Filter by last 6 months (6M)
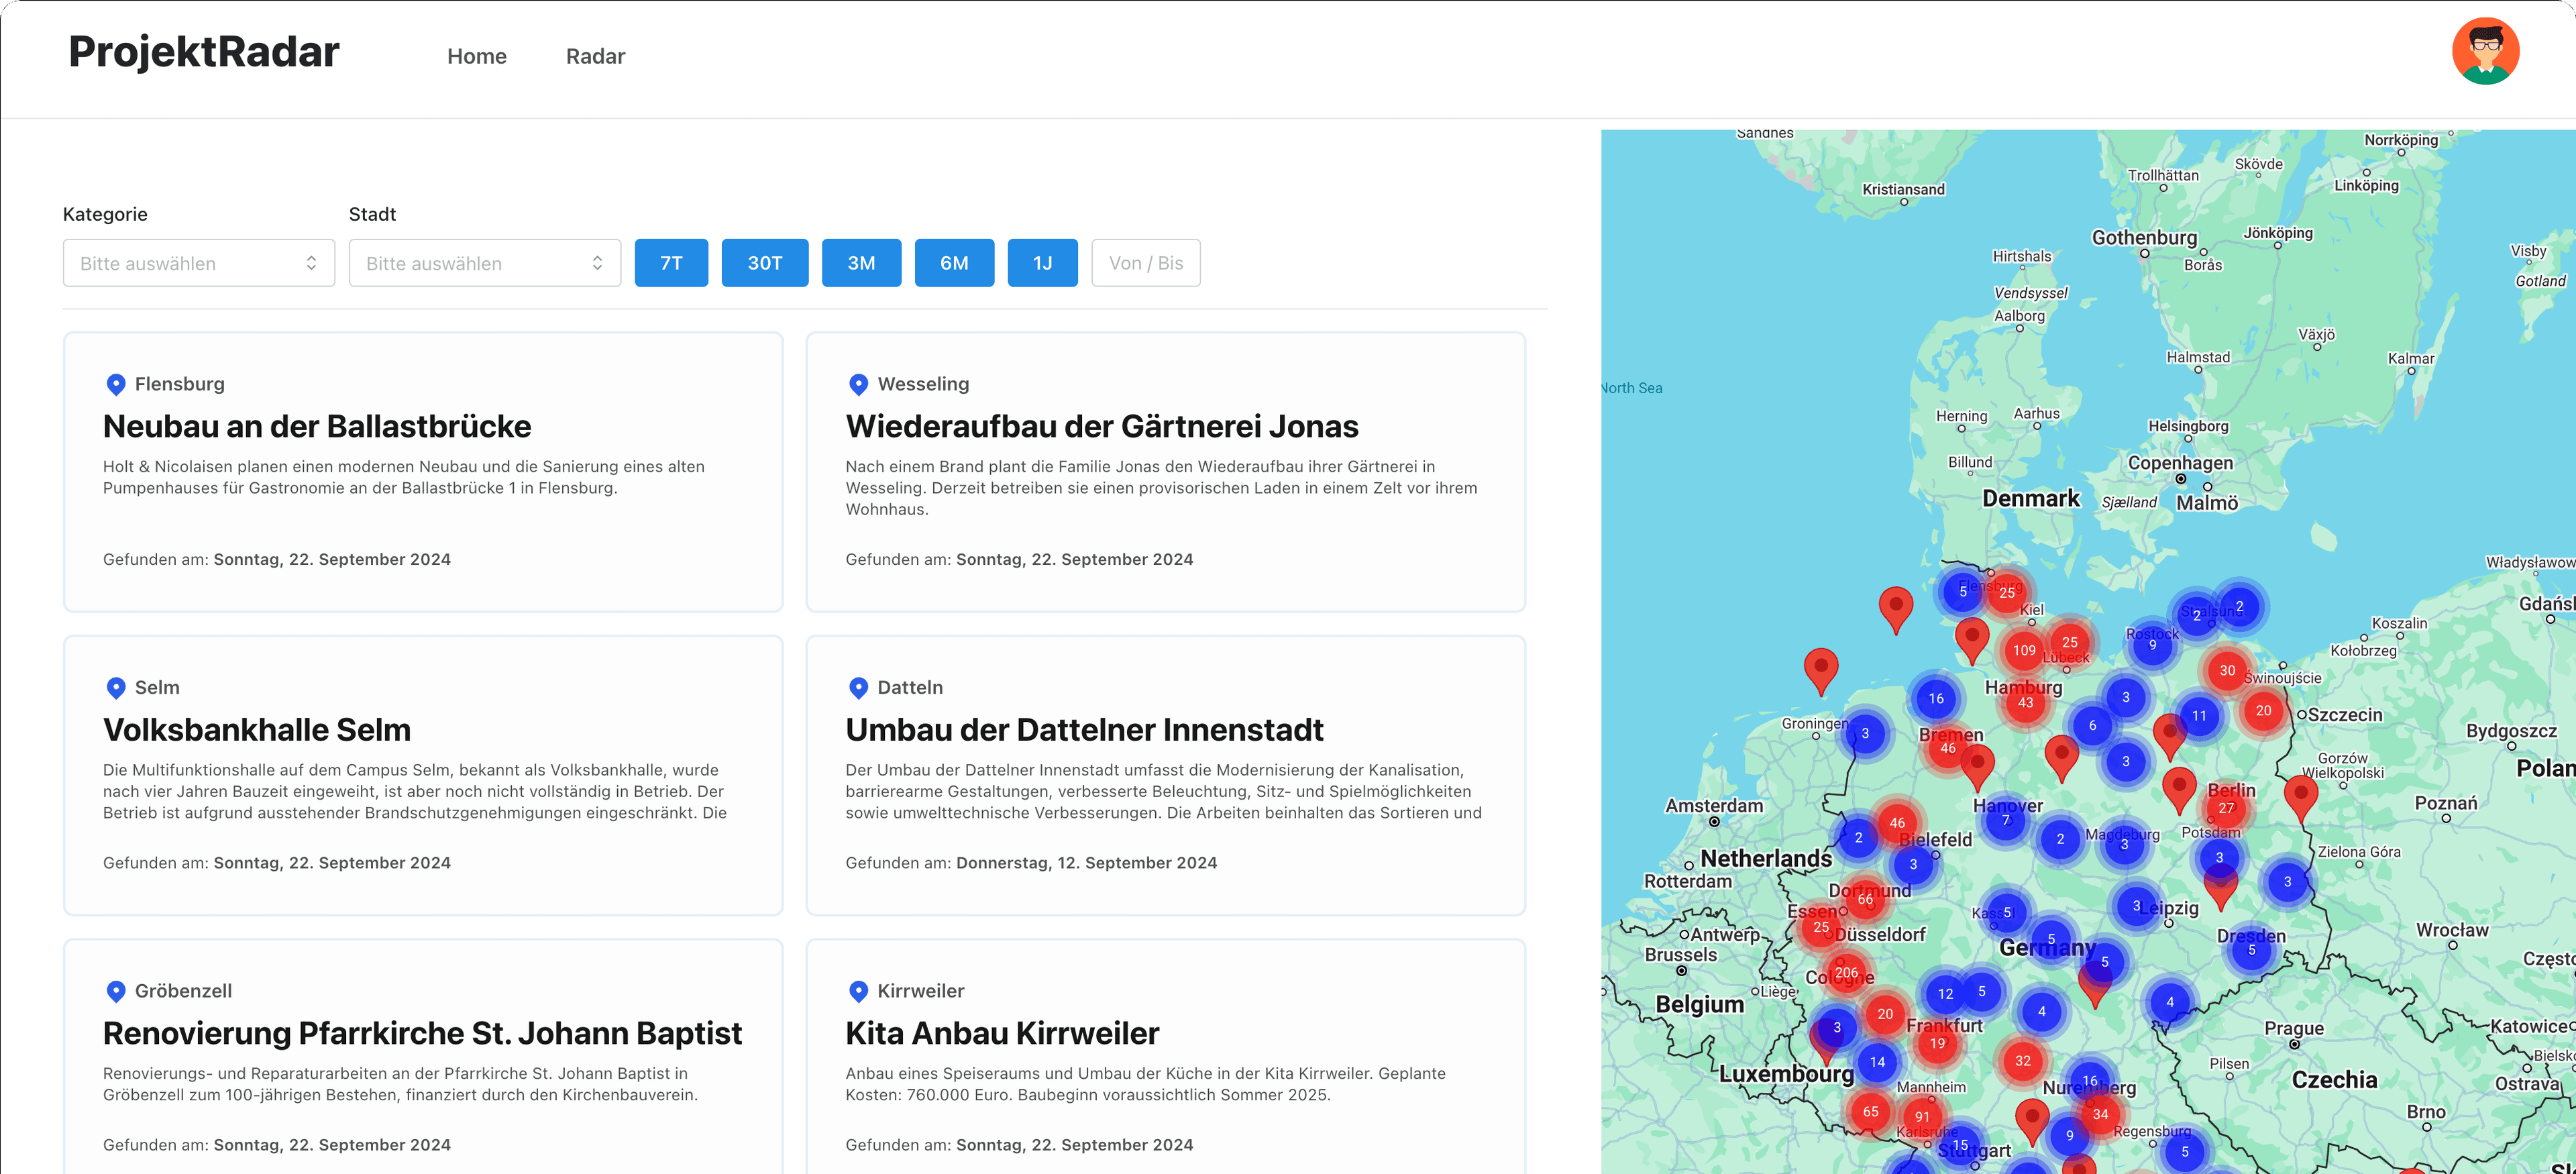This screenshot has height=1174, width=2576. [x=954, y=263]
